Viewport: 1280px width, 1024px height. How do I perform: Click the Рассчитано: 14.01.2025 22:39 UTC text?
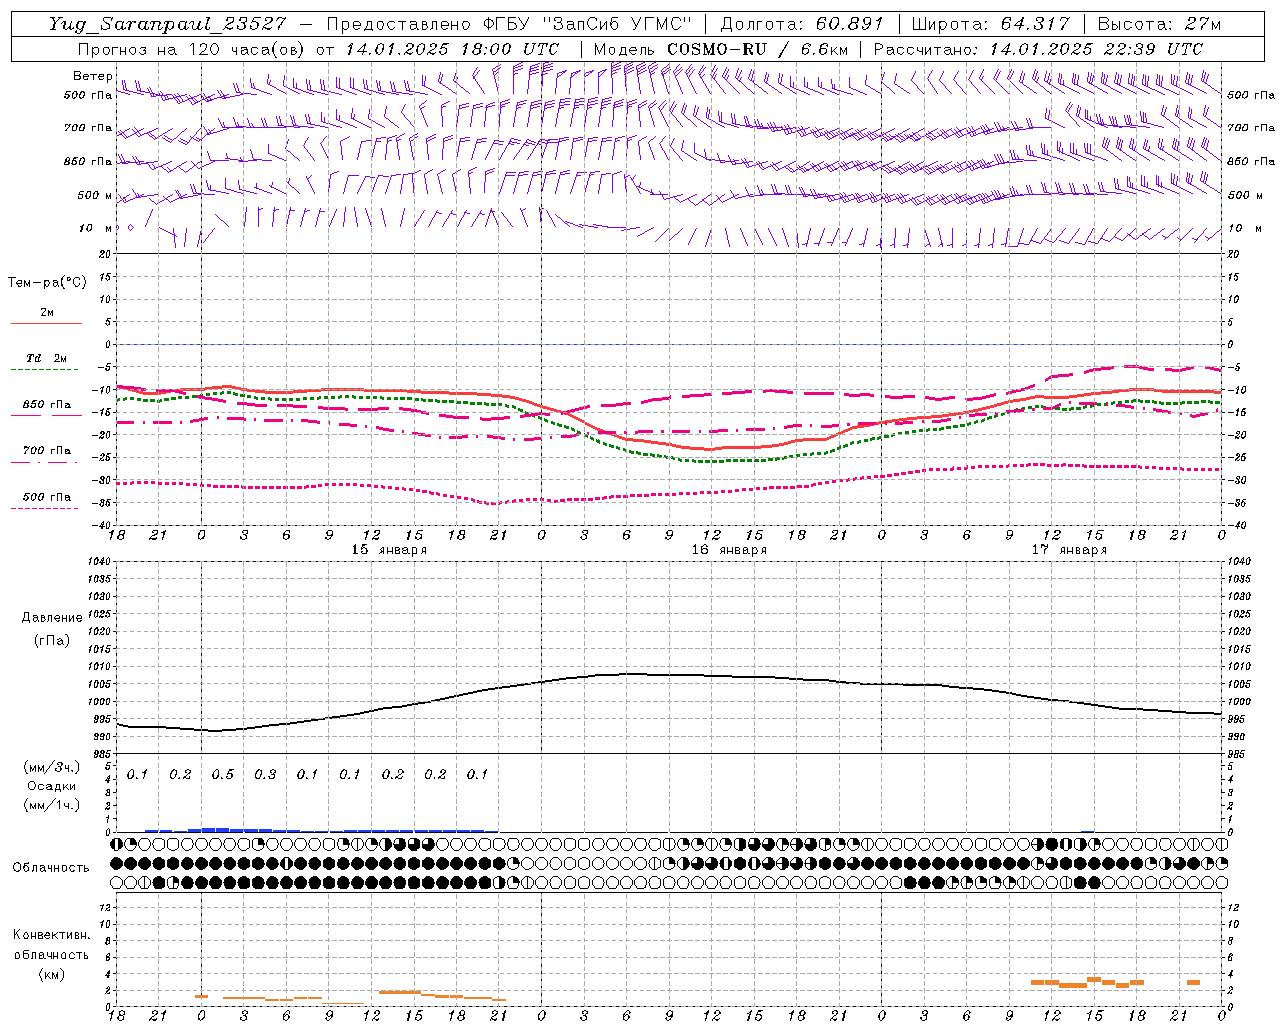pos(1038,49)
